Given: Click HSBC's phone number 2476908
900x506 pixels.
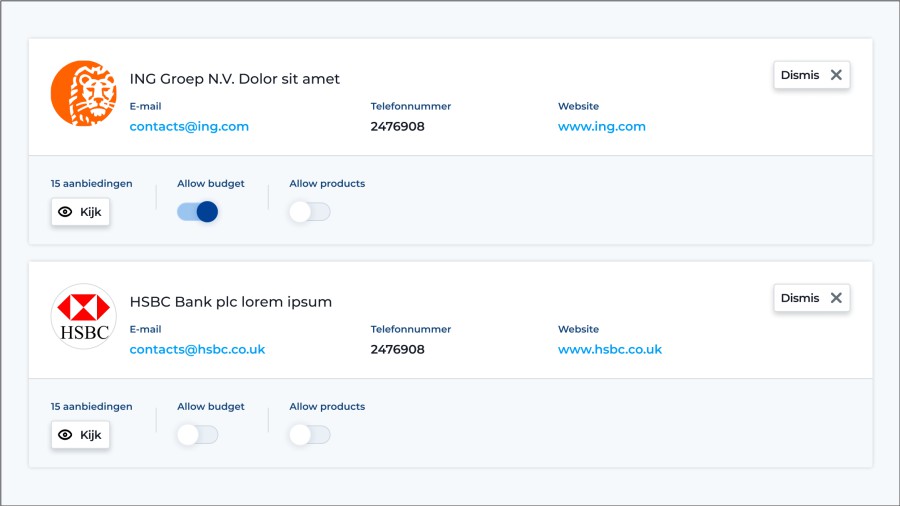Looking at the screenshot, I should click(397, 350).
